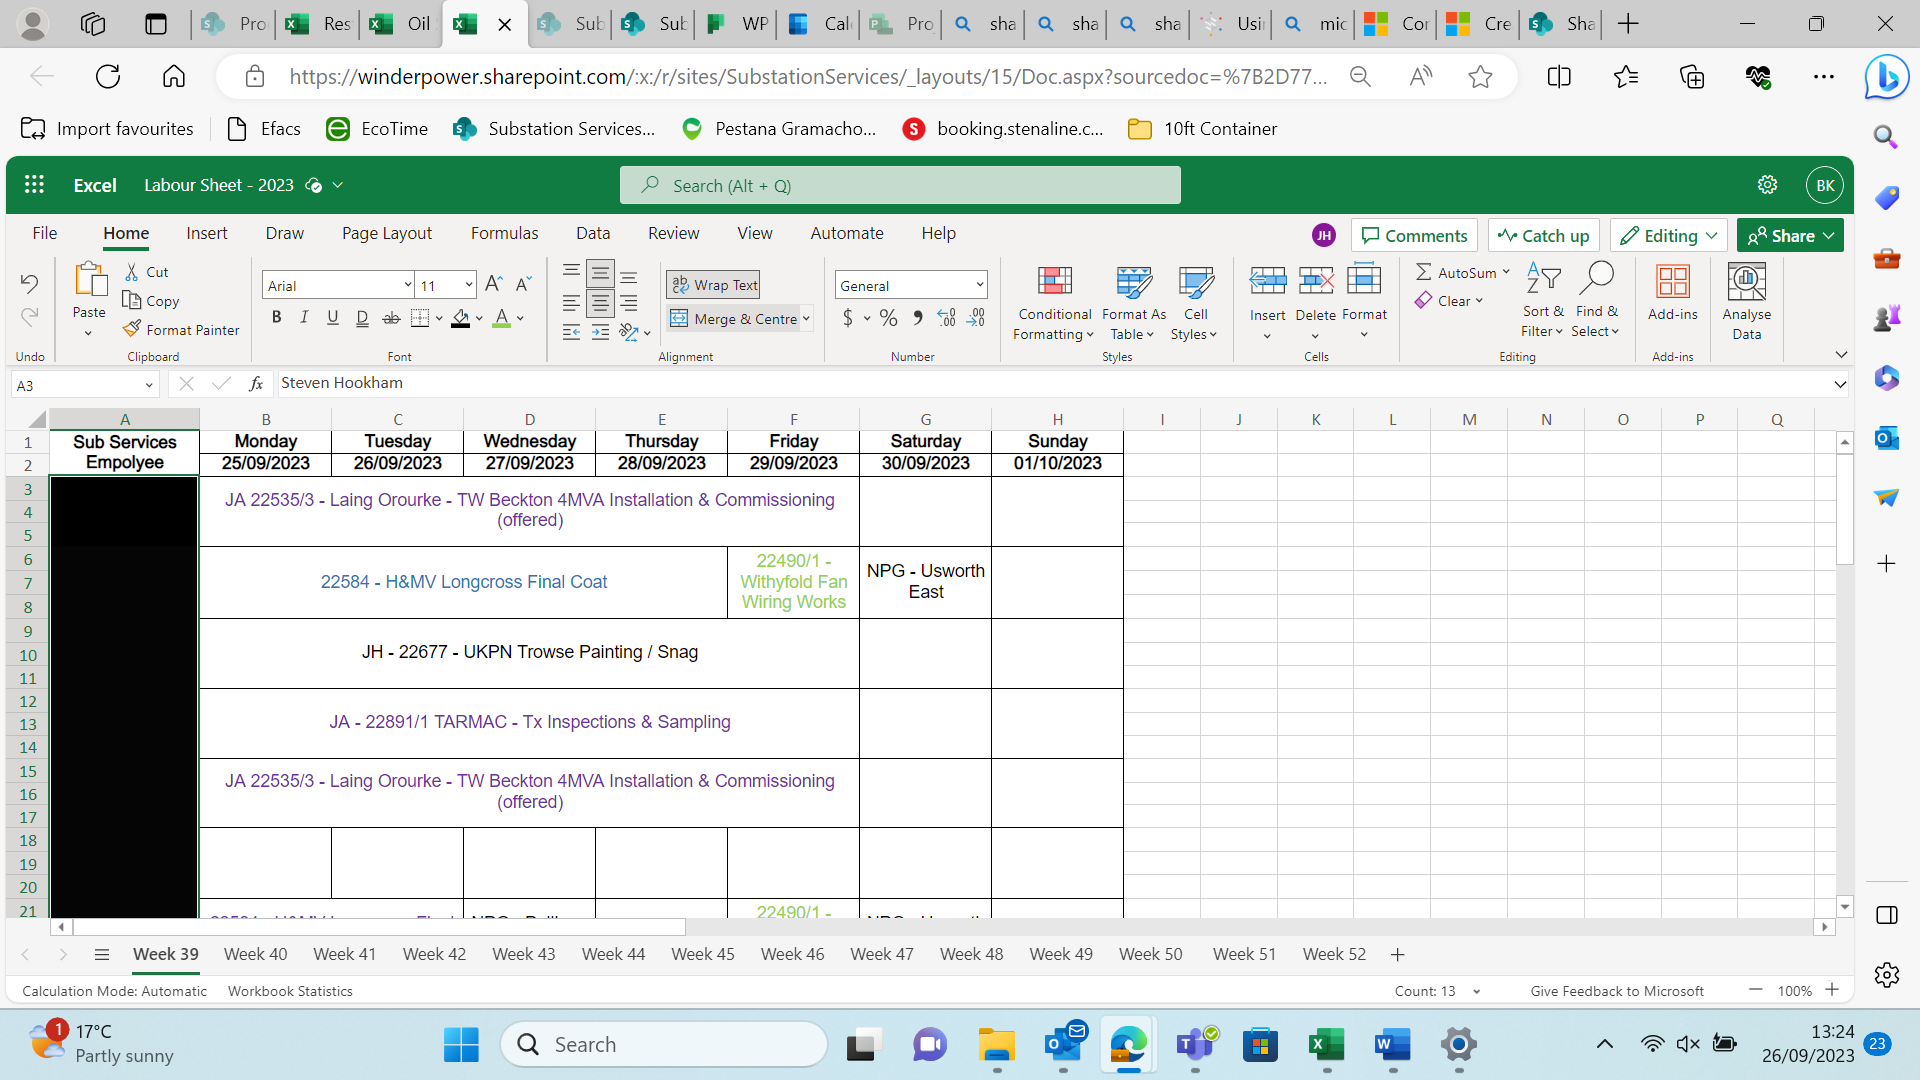Open the font size dropdown
The width and height of the screenshot is (1920, 1080).
(468, 286)
